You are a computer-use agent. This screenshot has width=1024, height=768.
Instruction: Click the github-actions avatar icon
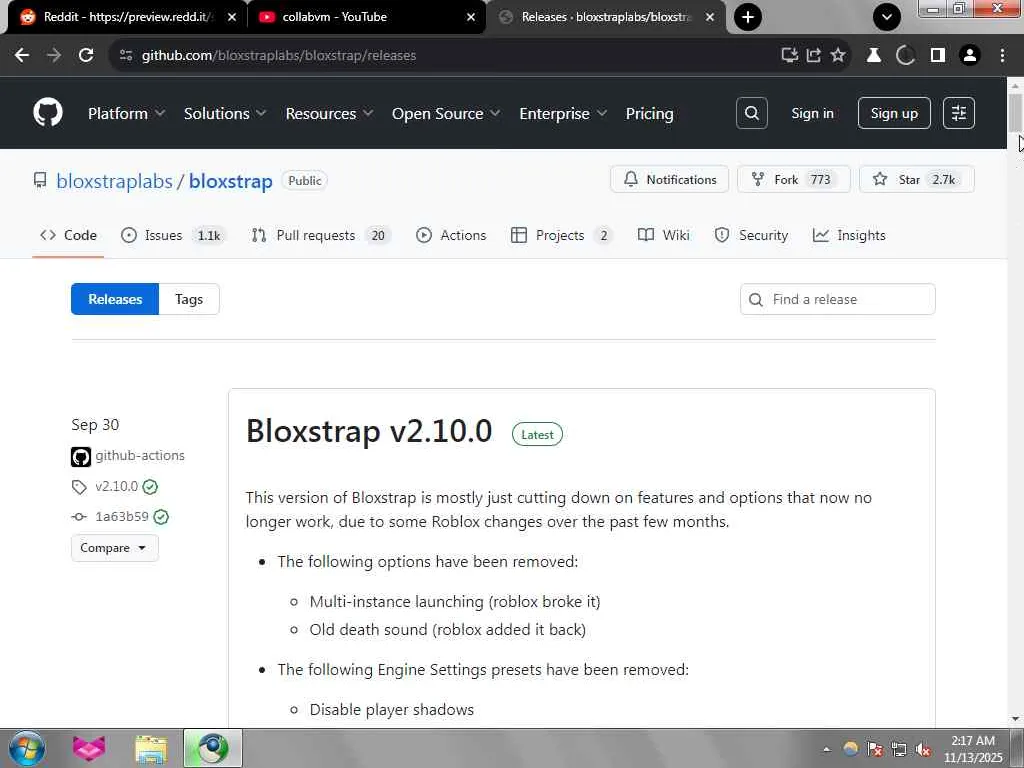pyautogui.click(x=81, y=456)
